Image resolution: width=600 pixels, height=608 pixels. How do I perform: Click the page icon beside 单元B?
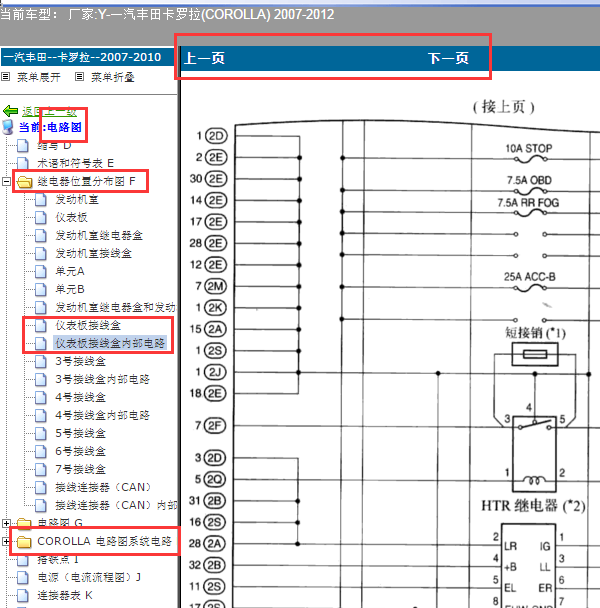point(41,289)
